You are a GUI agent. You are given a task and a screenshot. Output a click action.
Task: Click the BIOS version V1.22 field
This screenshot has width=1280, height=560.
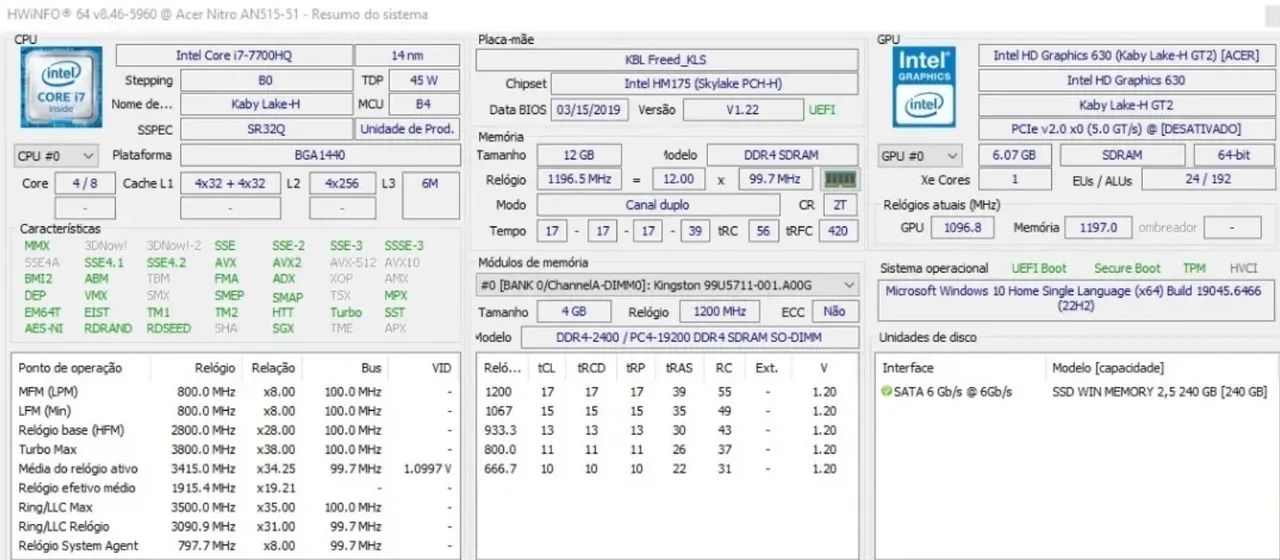coord(742,110)
